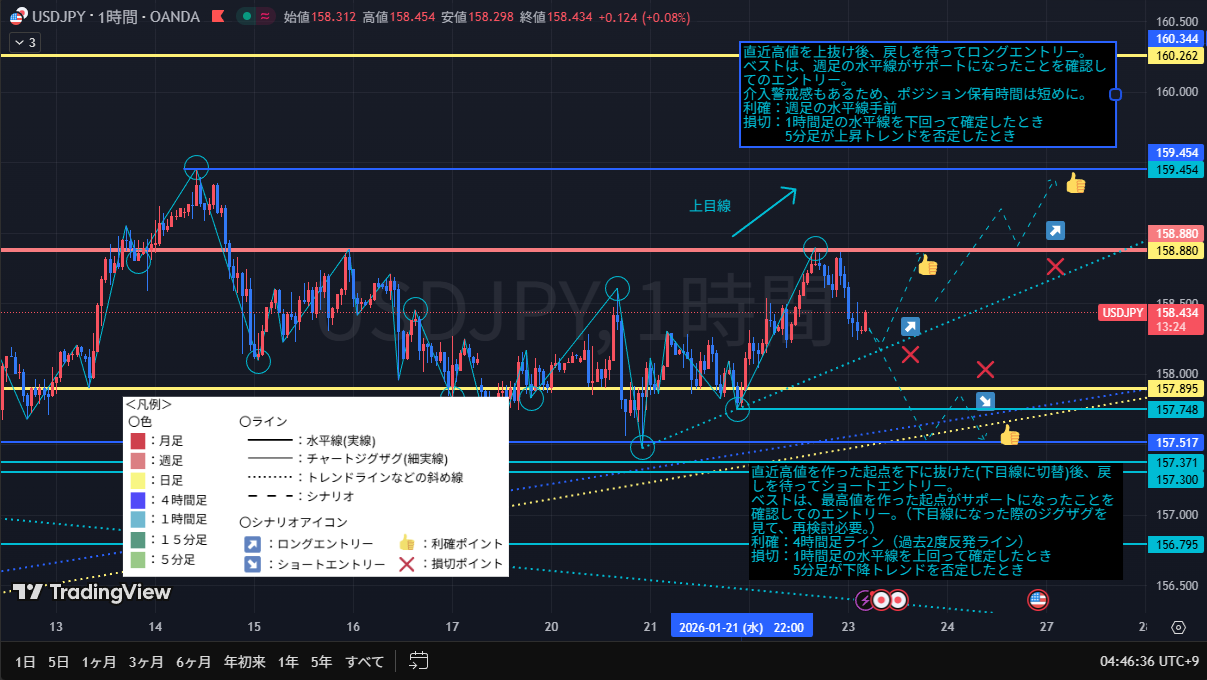Show すべて date range

click(x=364, y=661)
